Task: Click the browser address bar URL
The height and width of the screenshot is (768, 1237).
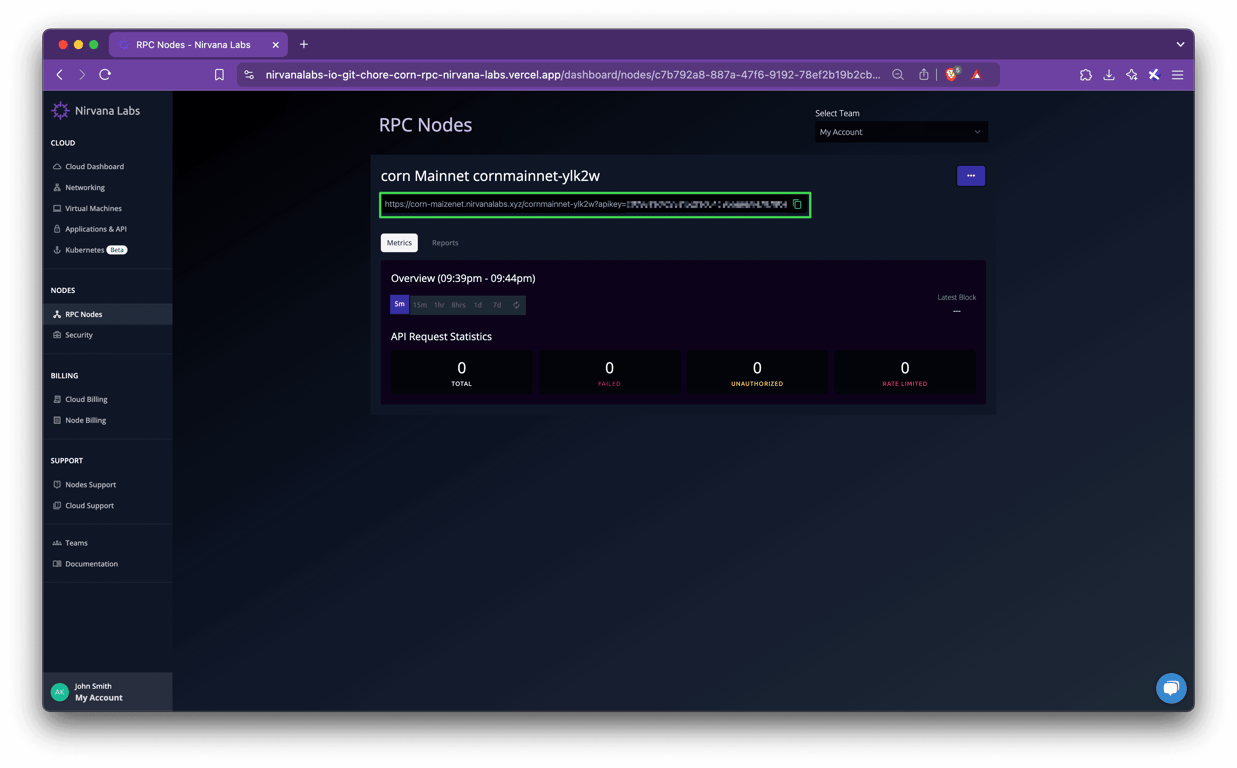Action: point(573,75)
